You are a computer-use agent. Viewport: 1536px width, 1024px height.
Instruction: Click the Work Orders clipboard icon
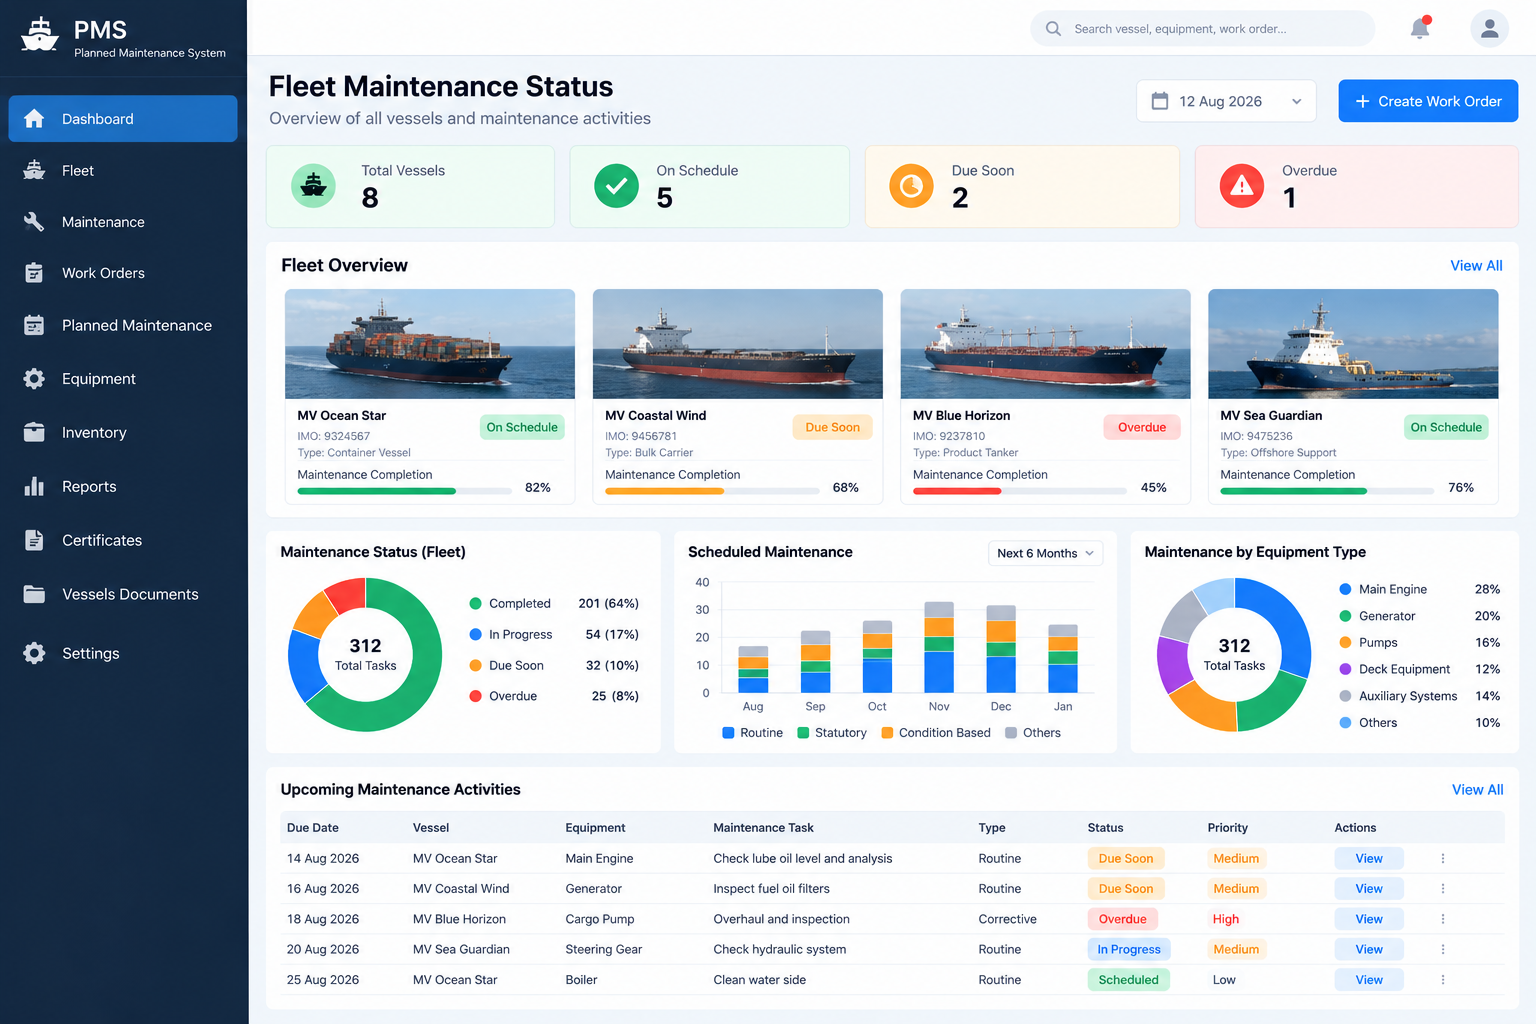pos(34,273)
